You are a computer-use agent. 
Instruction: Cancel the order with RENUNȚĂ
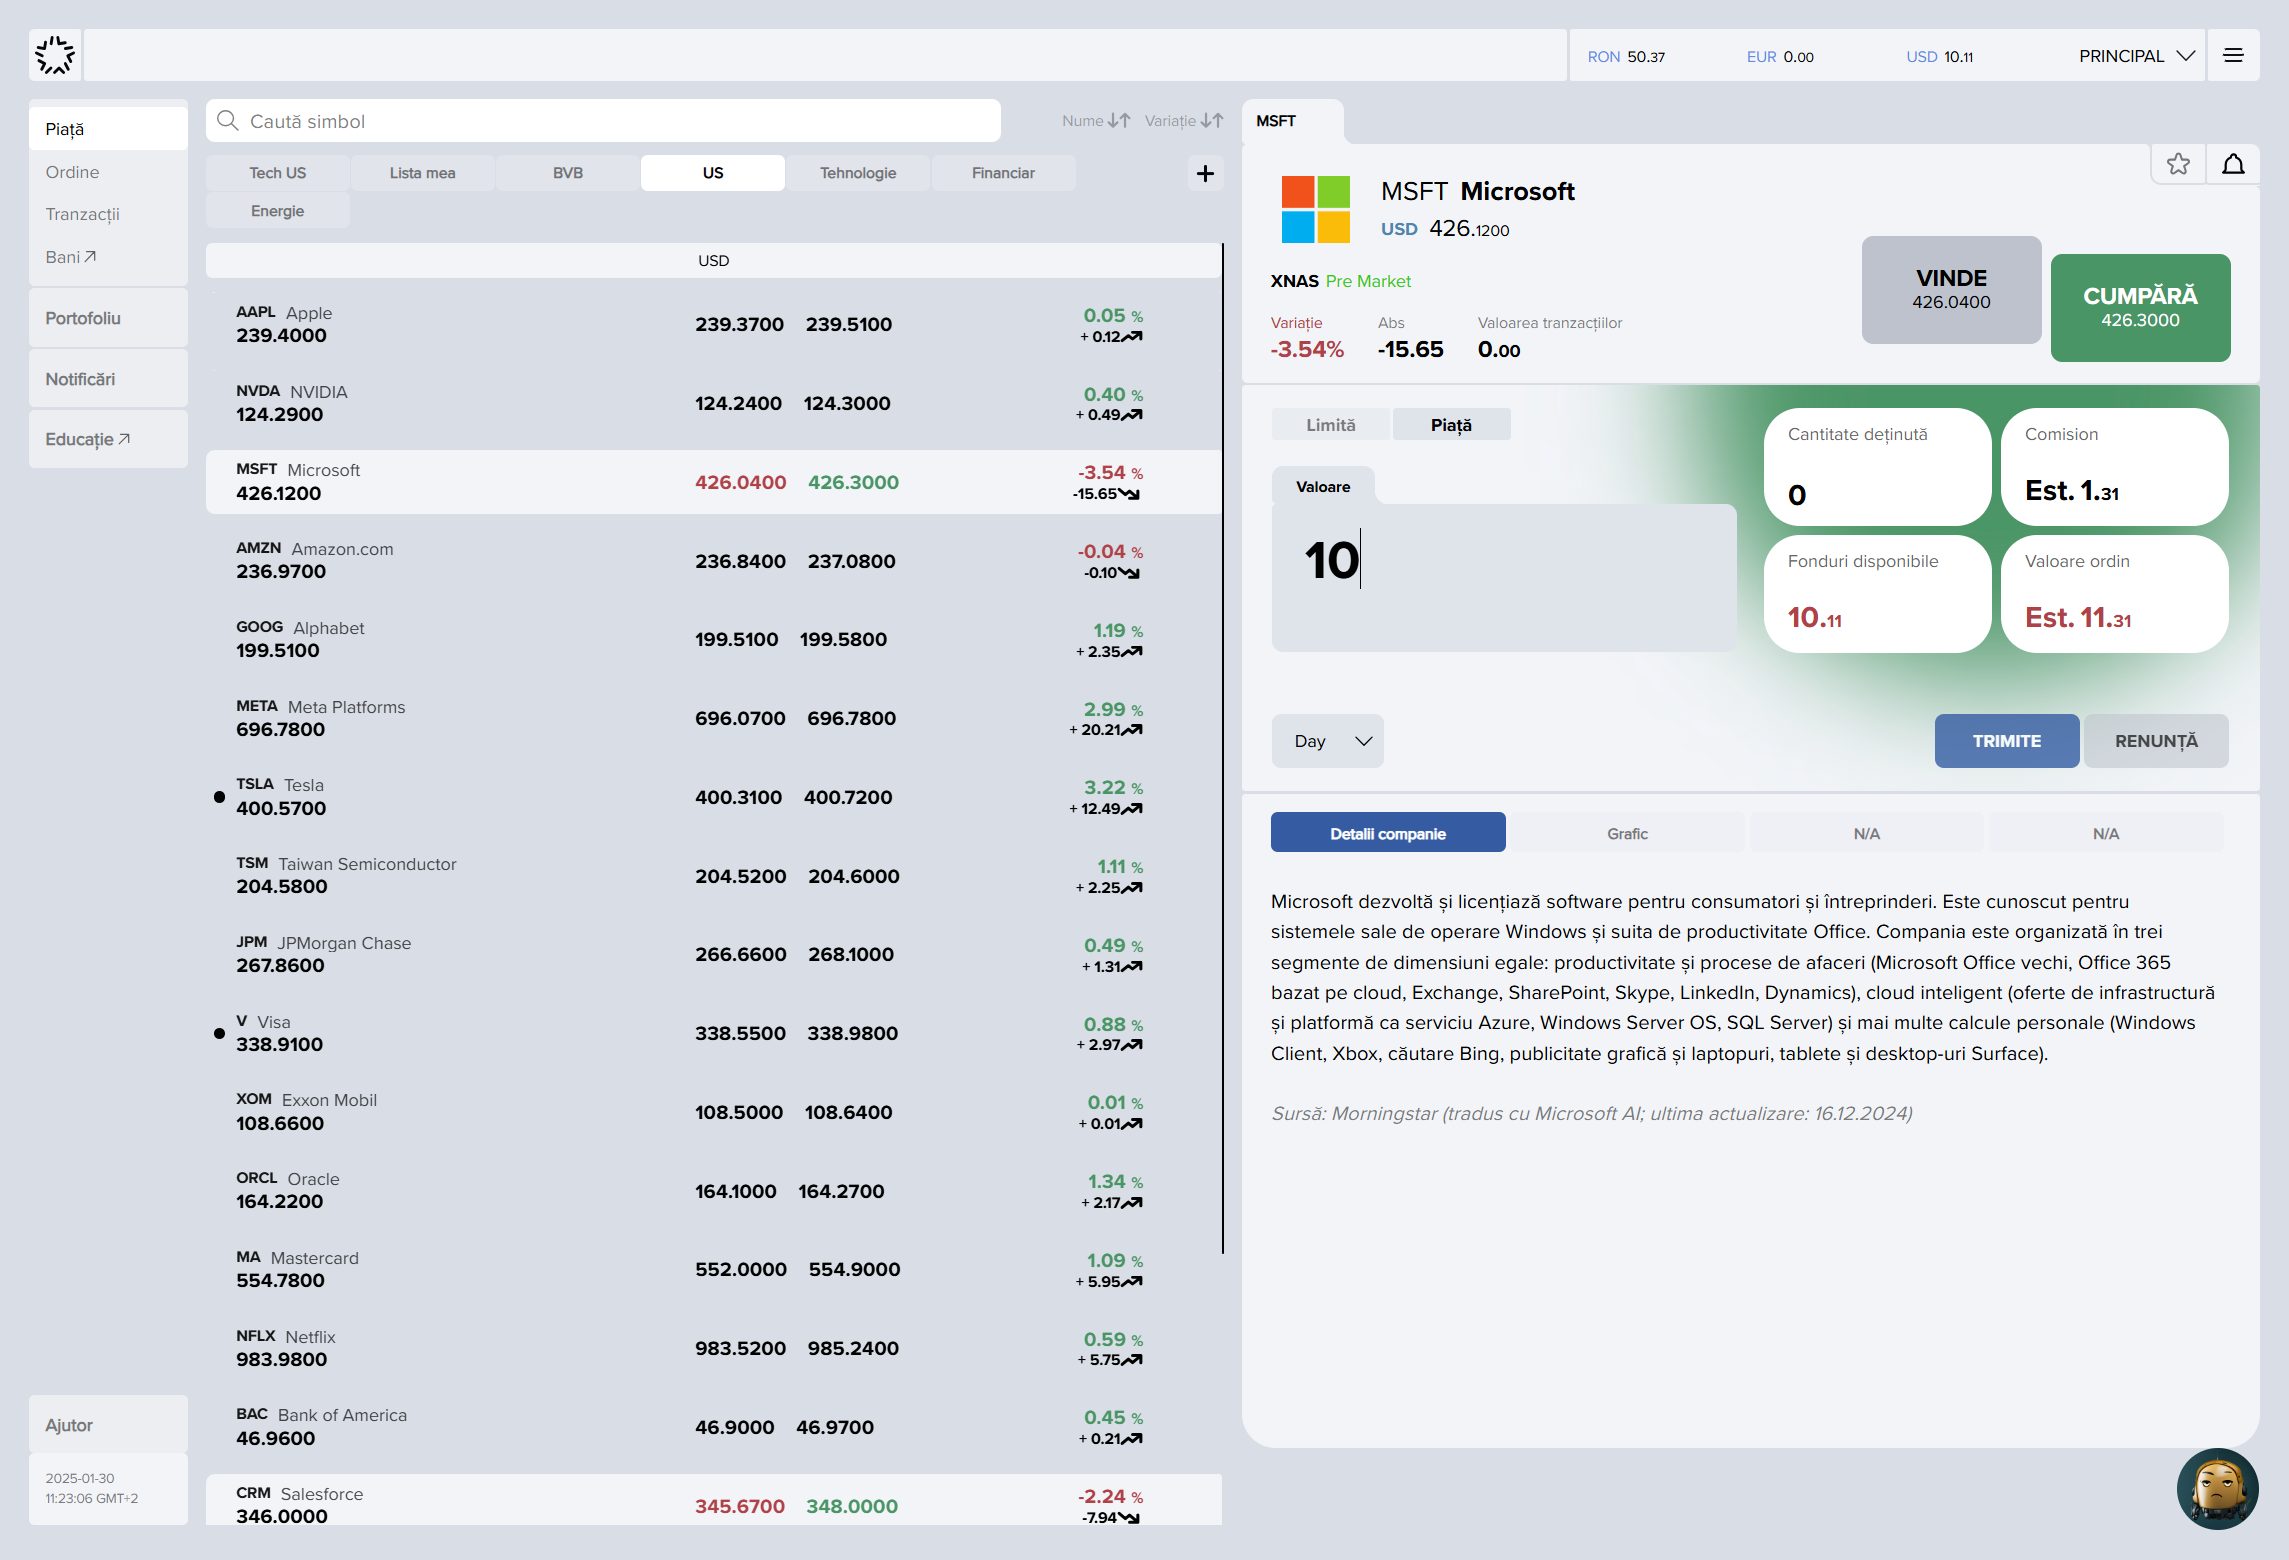click(x=2156, y=741)
